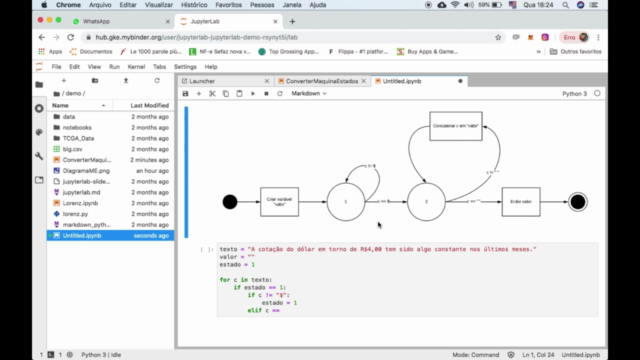Open macOS Spotlight search icon
Image resolution: width=640 pixels, height=360 pixels.
tap(565, 5)
